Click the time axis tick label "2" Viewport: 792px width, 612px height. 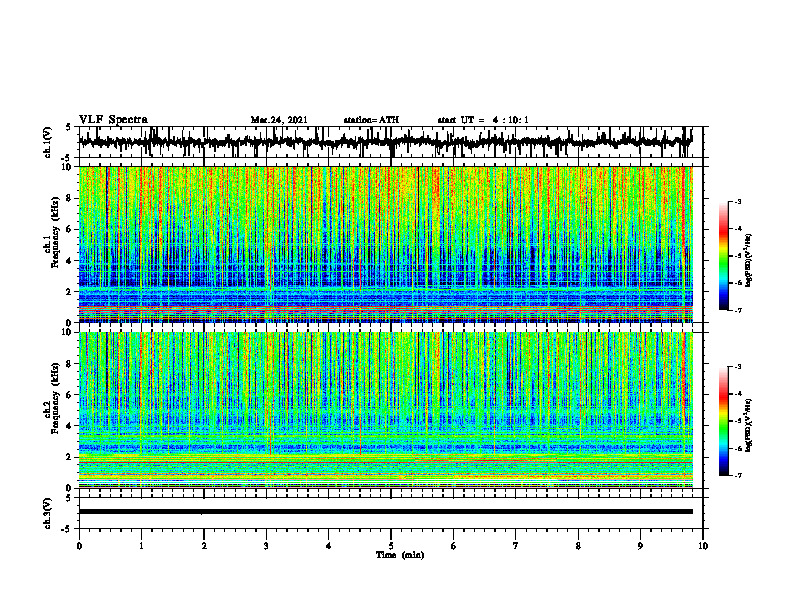click(204, 546)
